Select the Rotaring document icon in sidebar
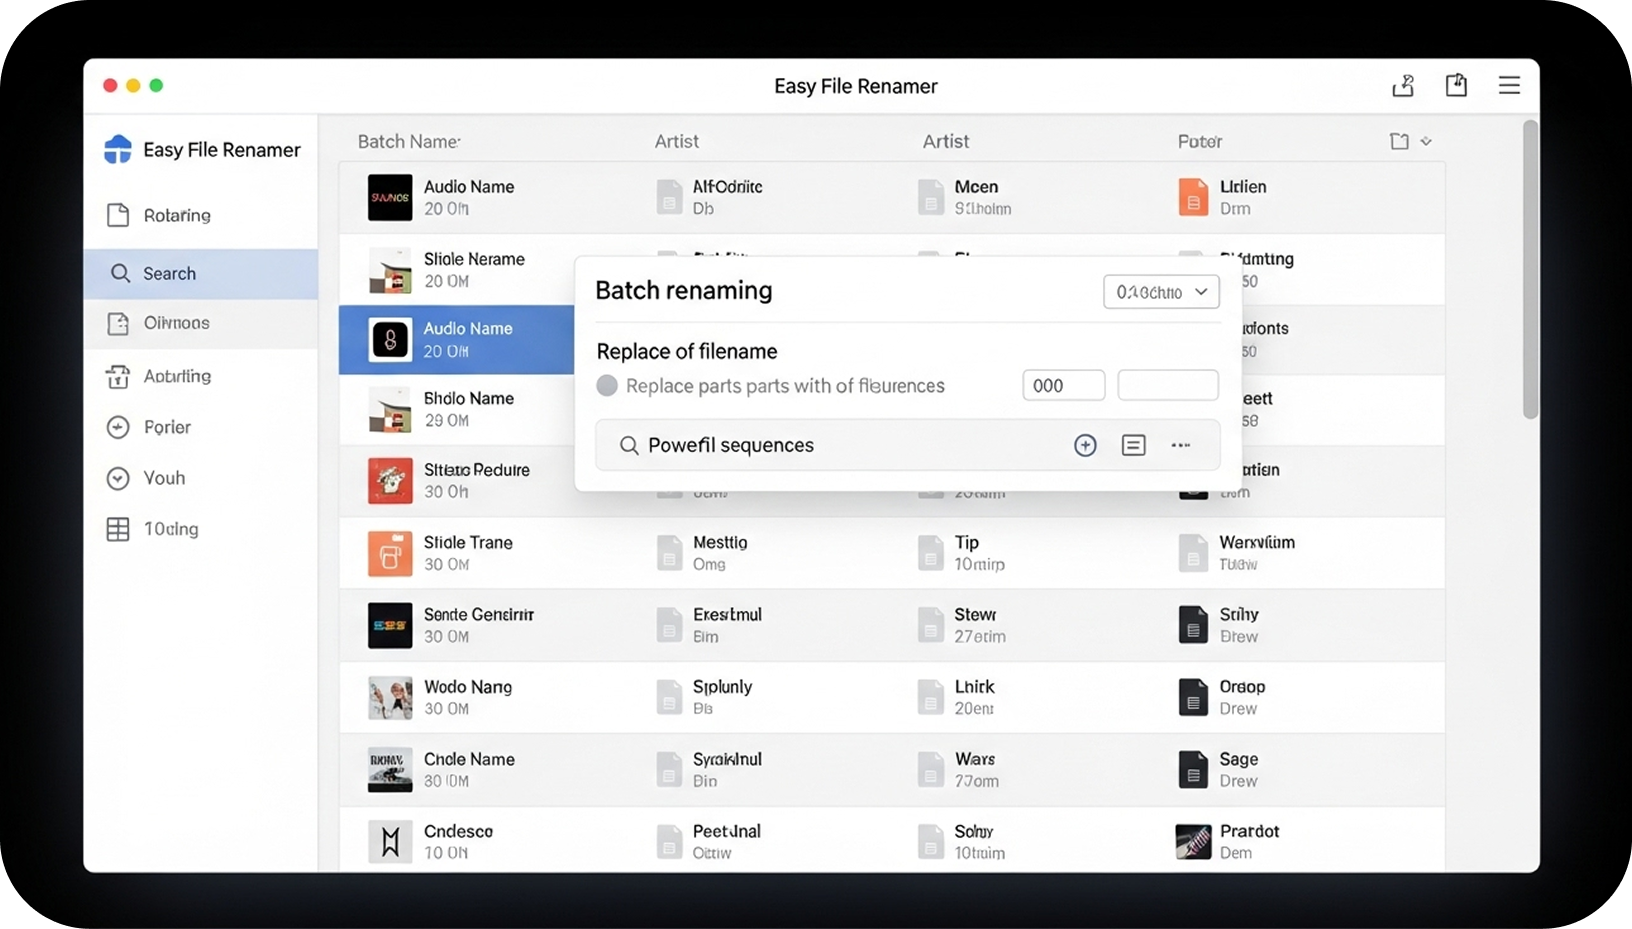 118,214
